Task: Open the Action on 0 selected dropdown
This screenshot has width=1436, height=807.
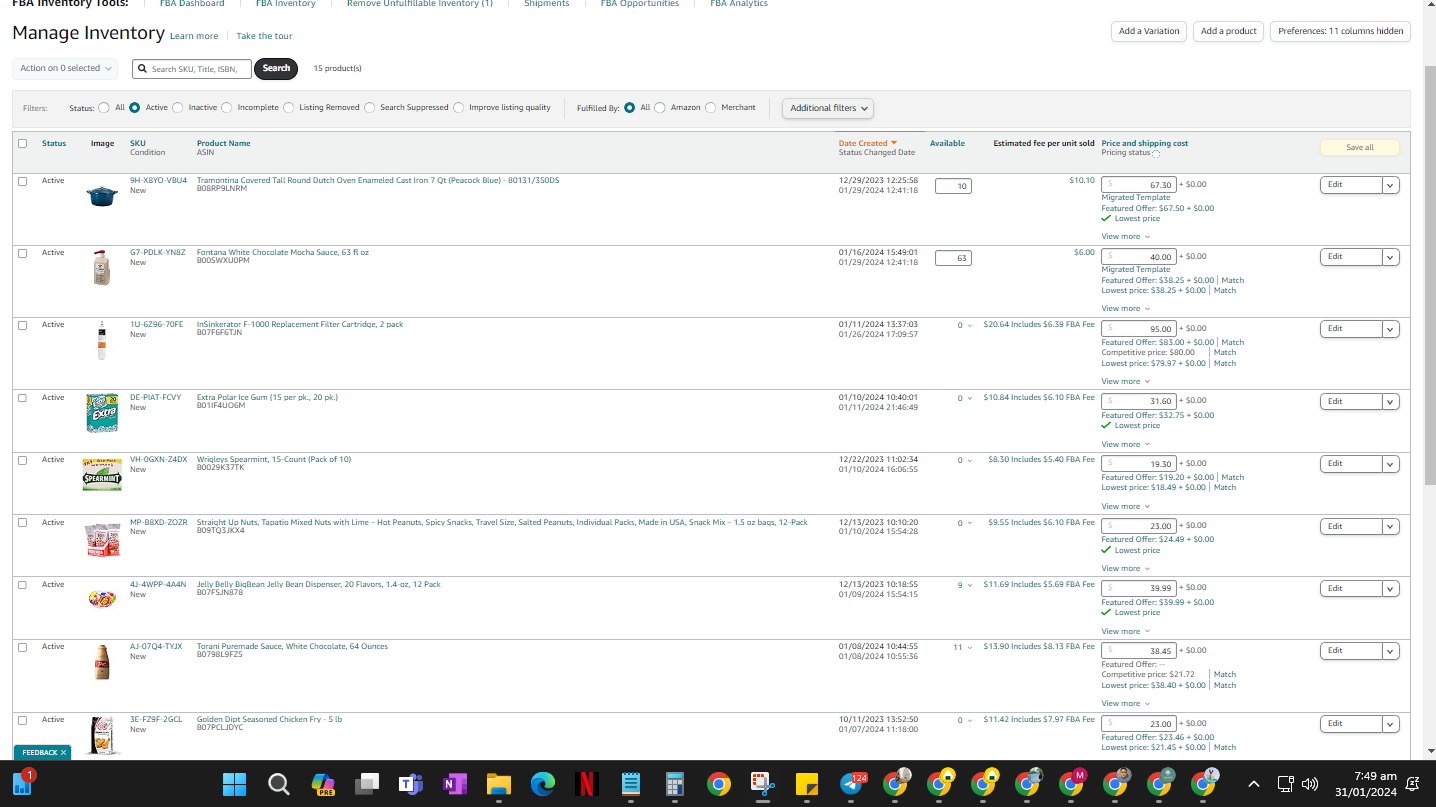Action: click(x=66, y=68)
